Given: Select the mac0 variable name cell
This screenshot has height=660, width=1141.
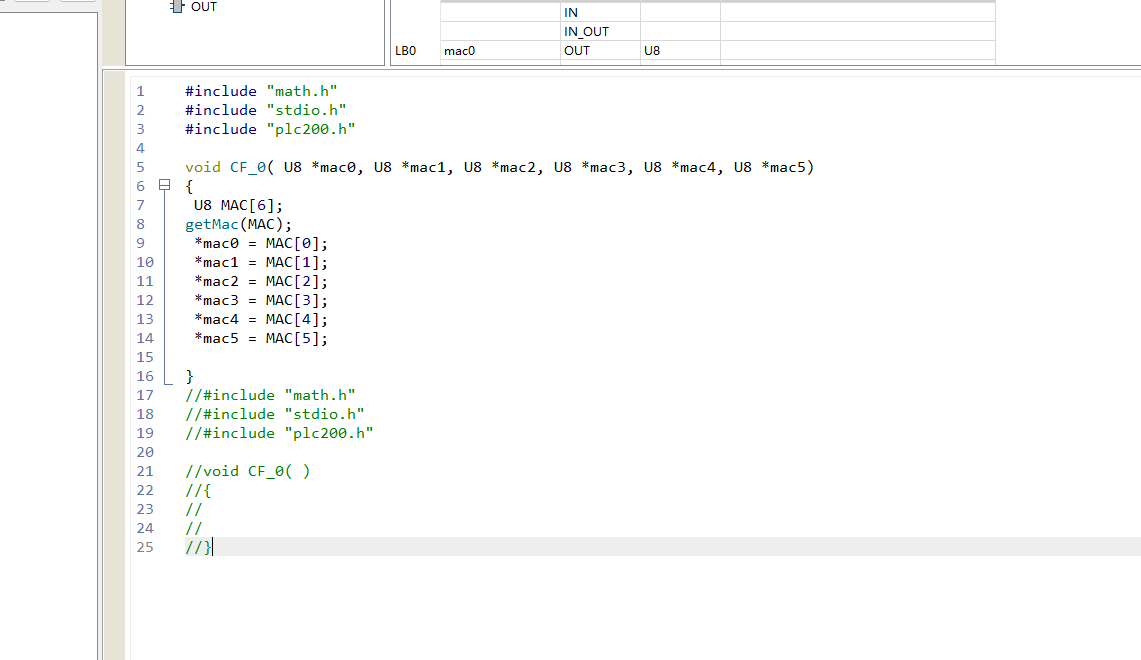Looking at the screenshot, I should [501, 51].
